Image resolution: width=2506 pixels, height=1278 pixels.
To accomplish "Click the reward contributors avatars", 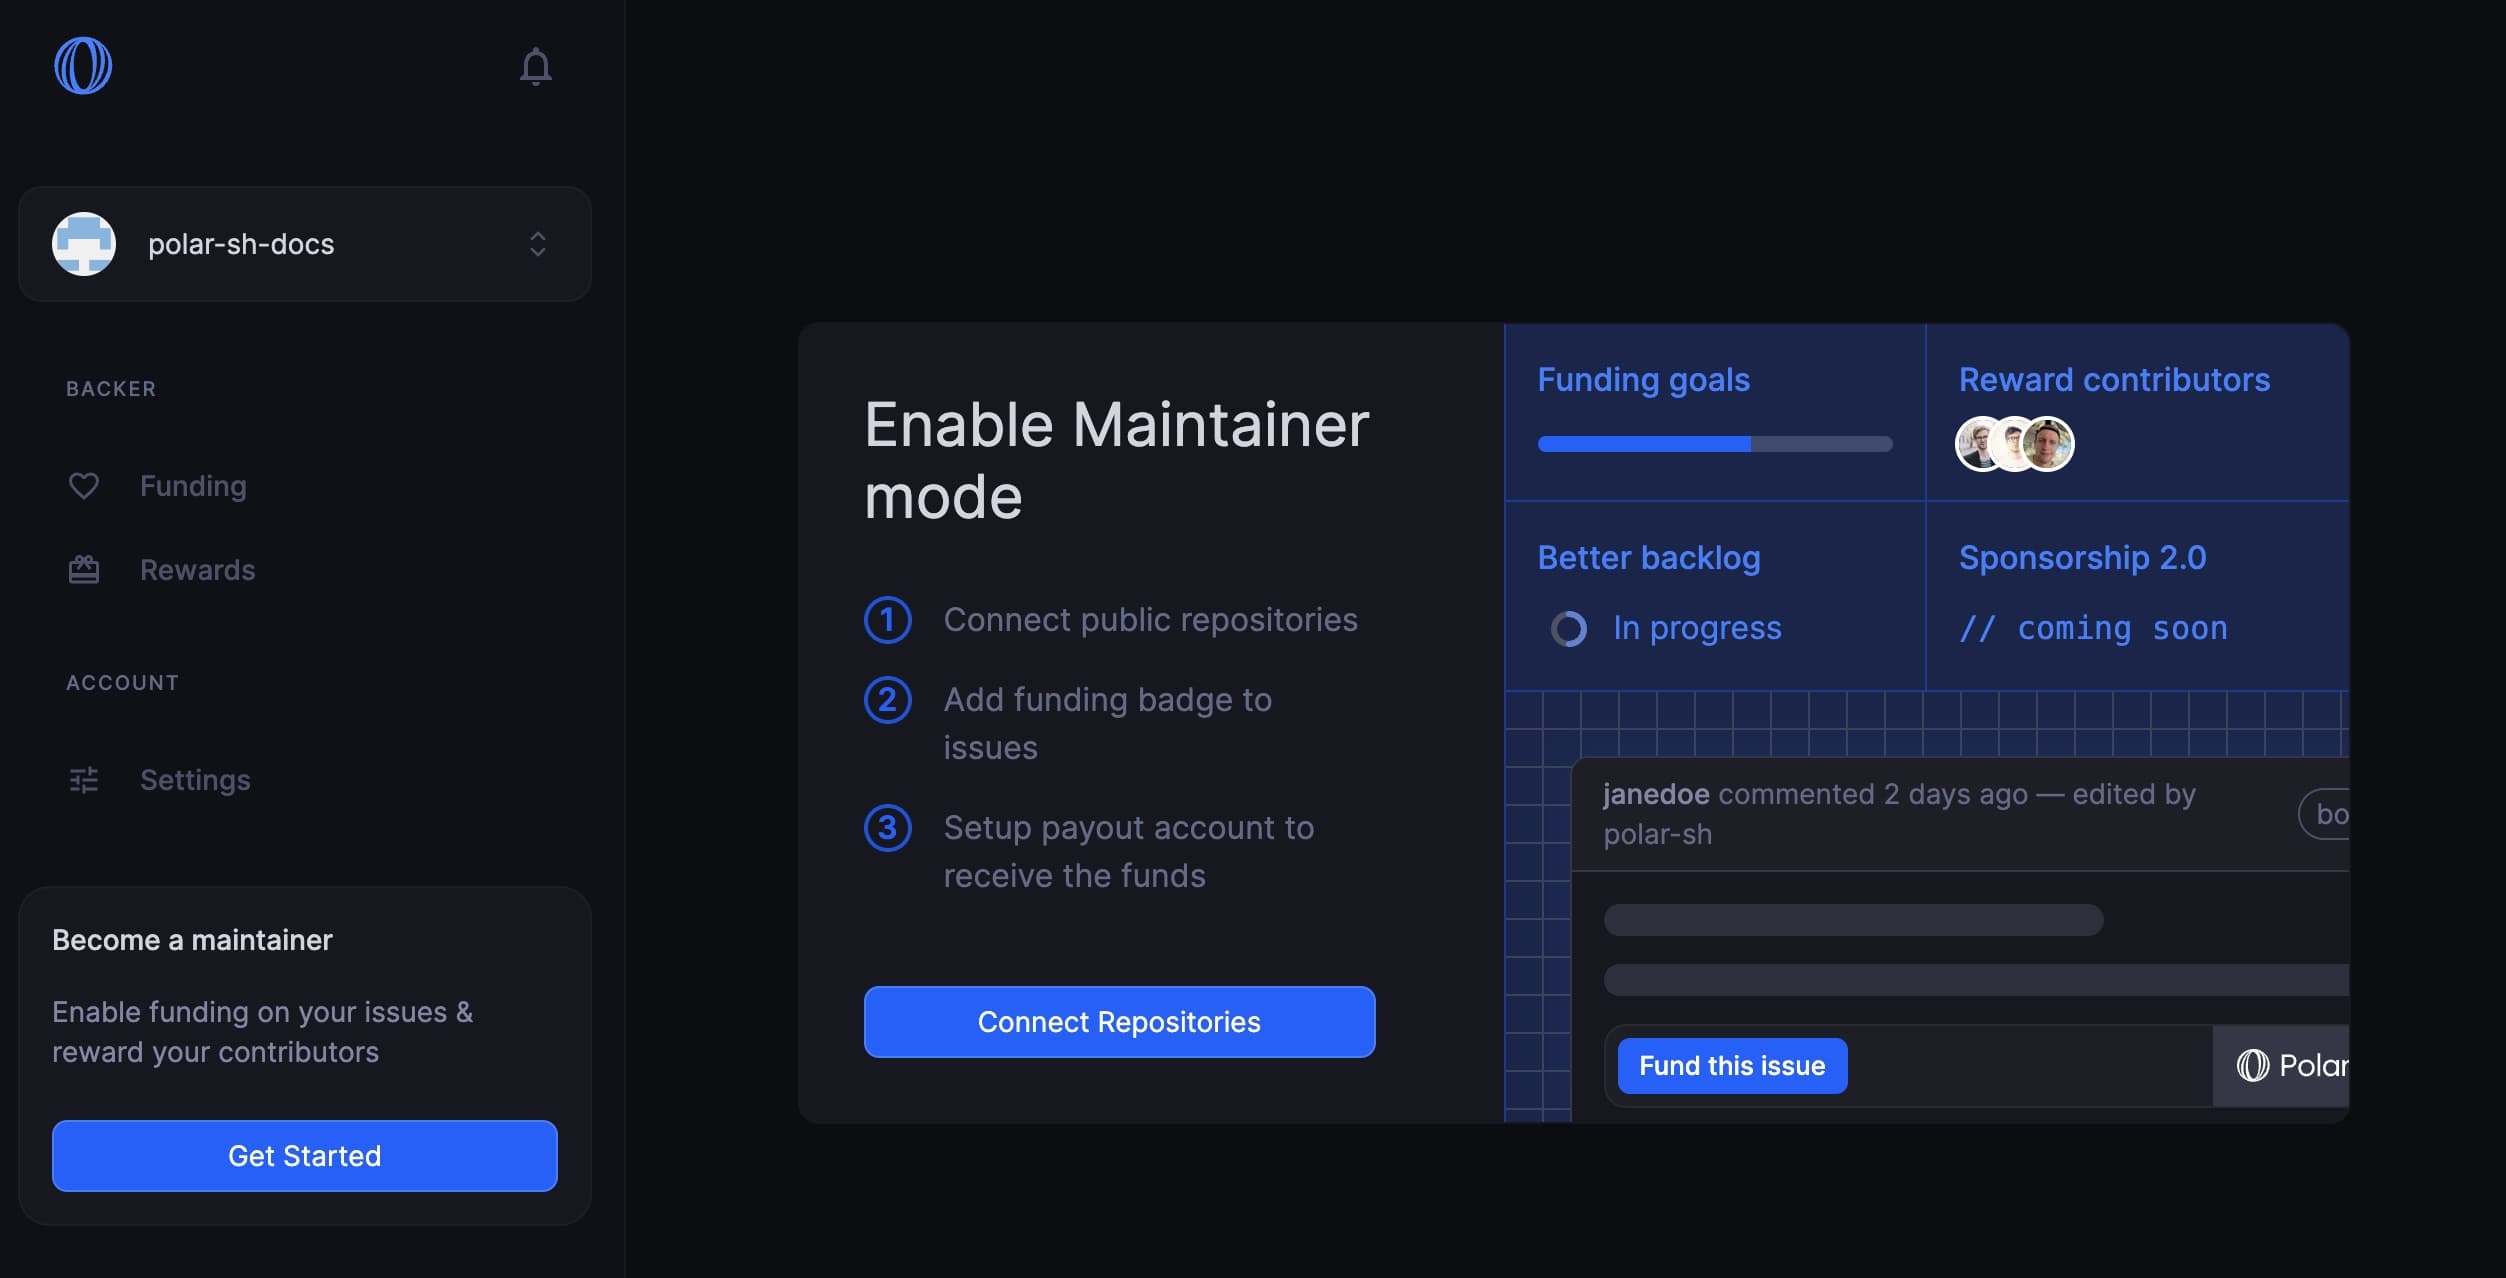I will (x=2015, y=444).
